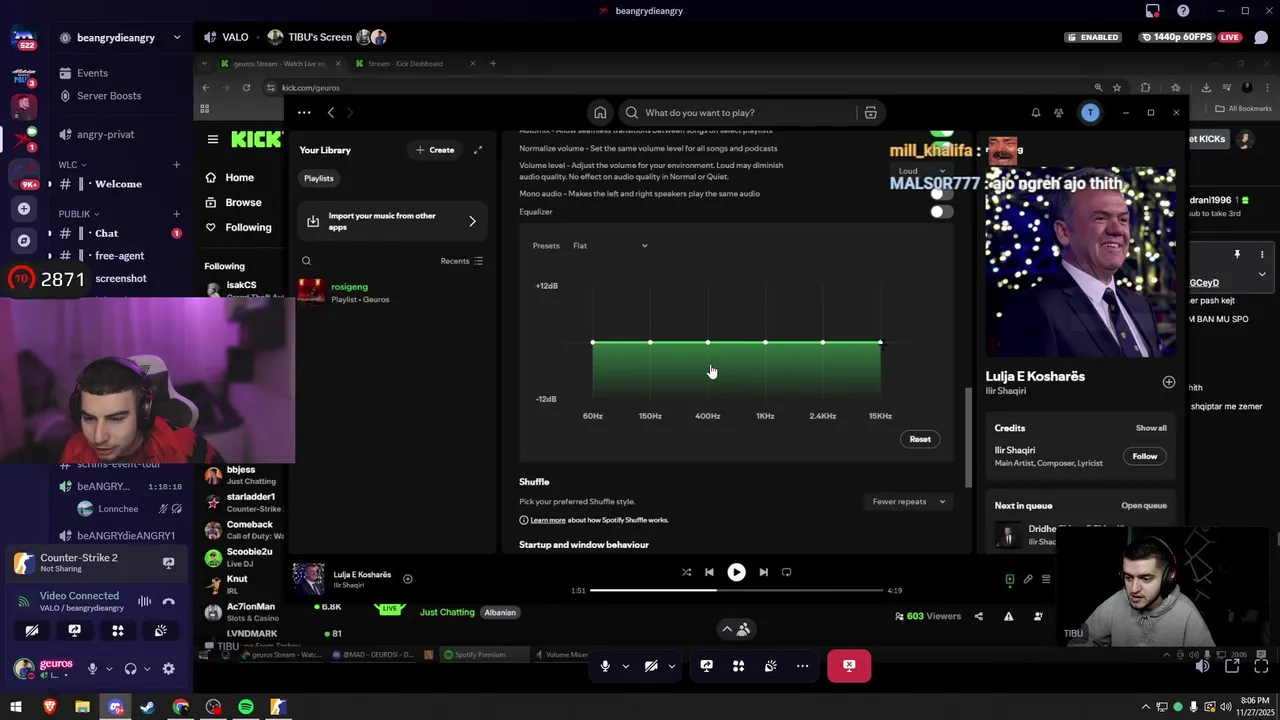Join angry-privat voice channel
Screen dimensions: 1280x720
[106, 135]
